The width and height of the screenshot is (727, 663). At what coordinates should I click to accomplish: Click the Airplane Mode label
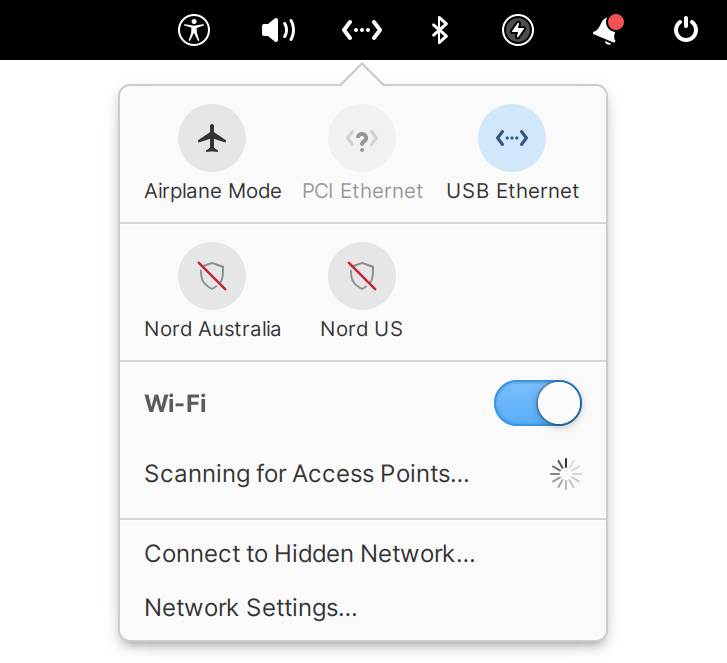[213, 191]
